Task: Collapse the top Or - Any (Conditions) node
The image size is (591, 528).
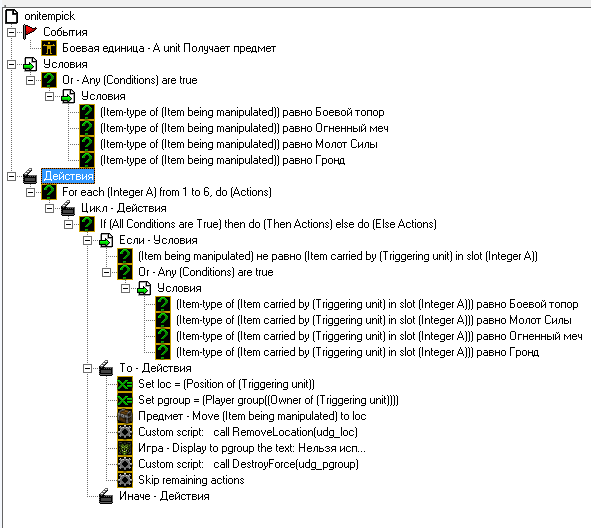Action: [x=30, y=80]
